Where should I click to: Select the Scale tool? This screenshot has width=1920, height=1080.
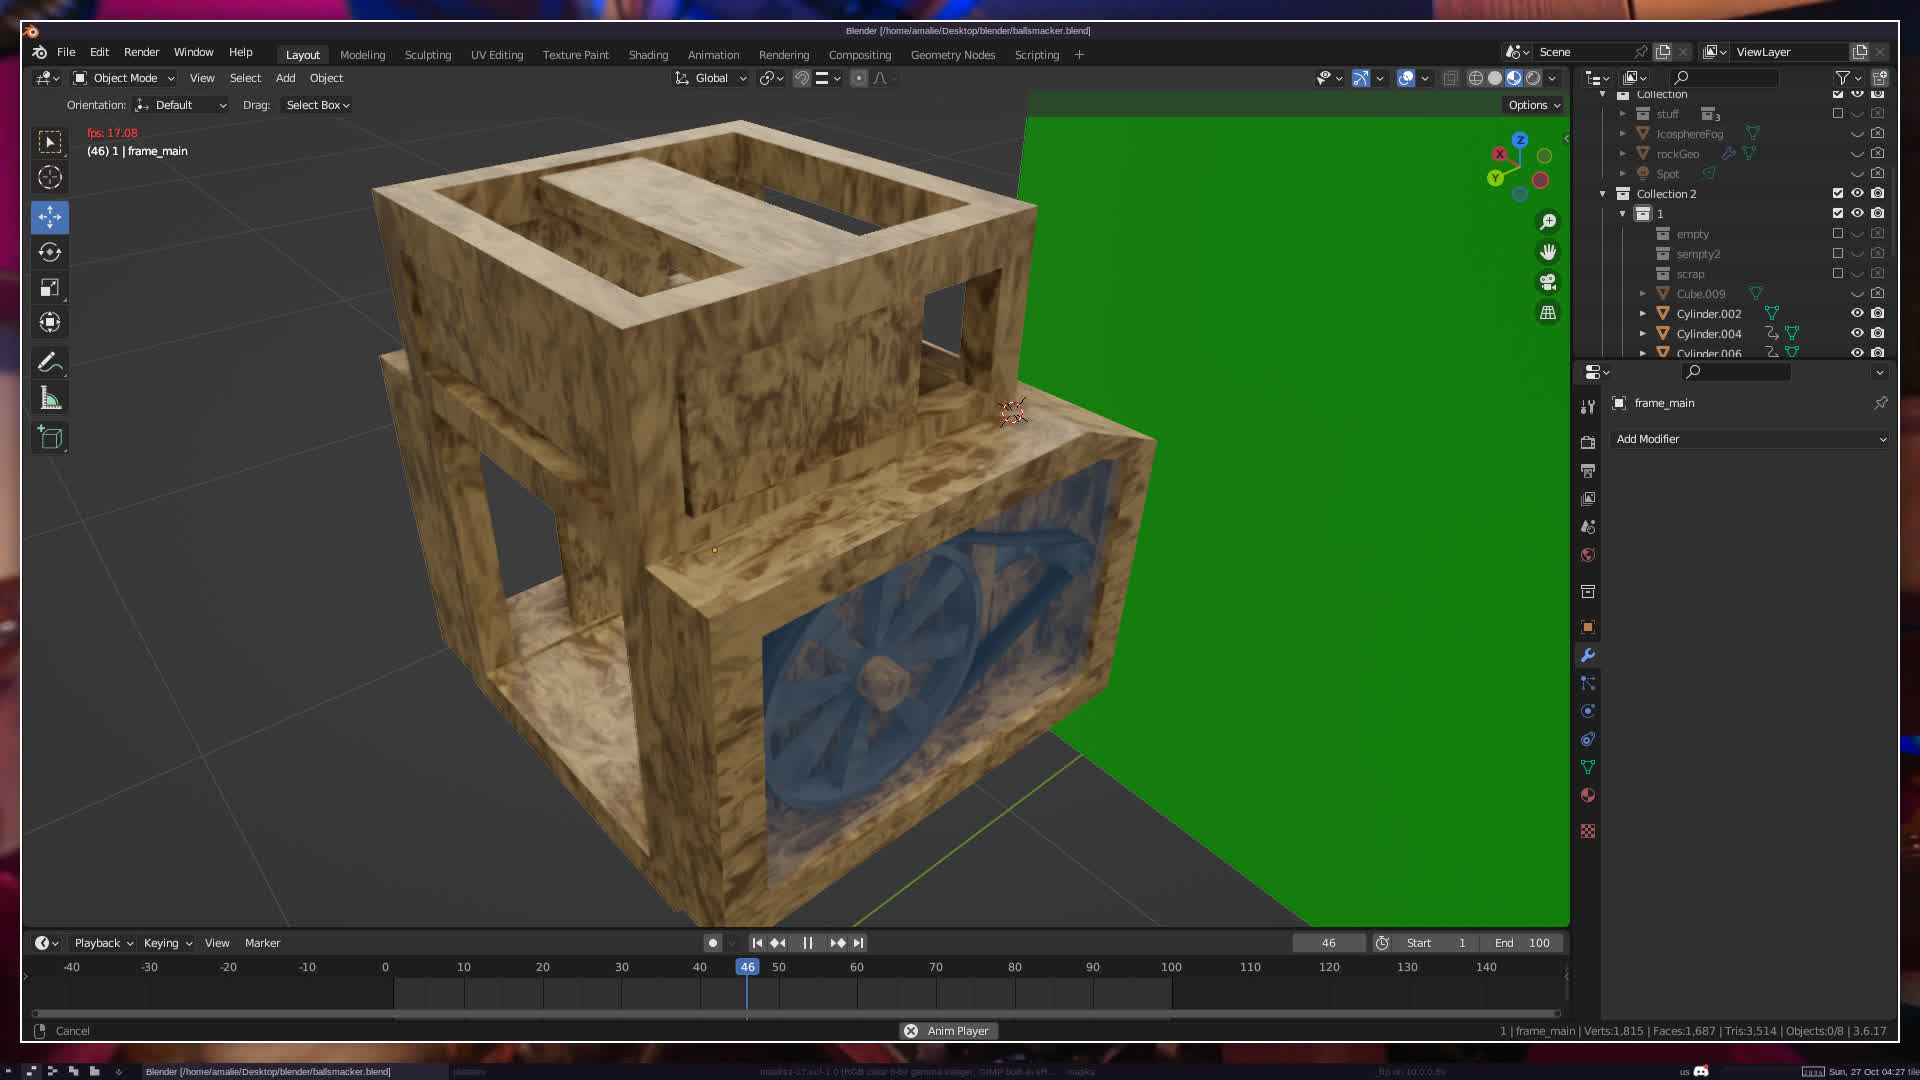click(50, 288)
